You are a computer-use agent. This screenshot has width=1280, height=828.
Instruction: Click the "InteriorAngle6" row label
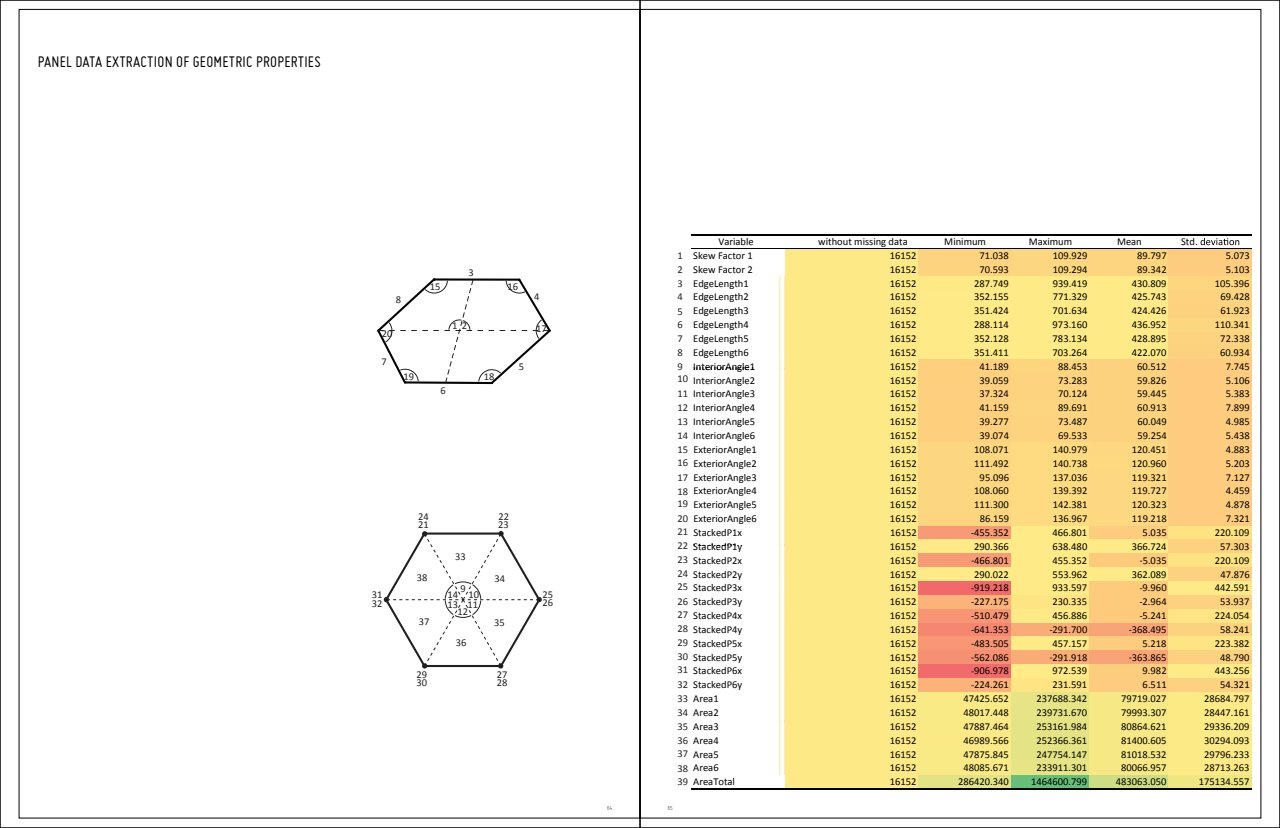click(724, 436)
